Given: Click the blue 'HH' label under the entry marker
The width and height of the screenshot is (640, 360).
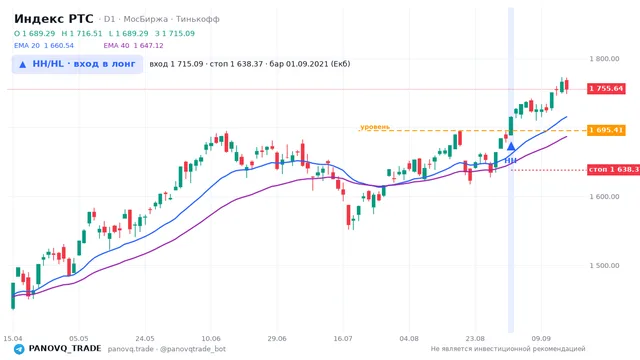Looking at the screenshot, I should tap(511, 160).
